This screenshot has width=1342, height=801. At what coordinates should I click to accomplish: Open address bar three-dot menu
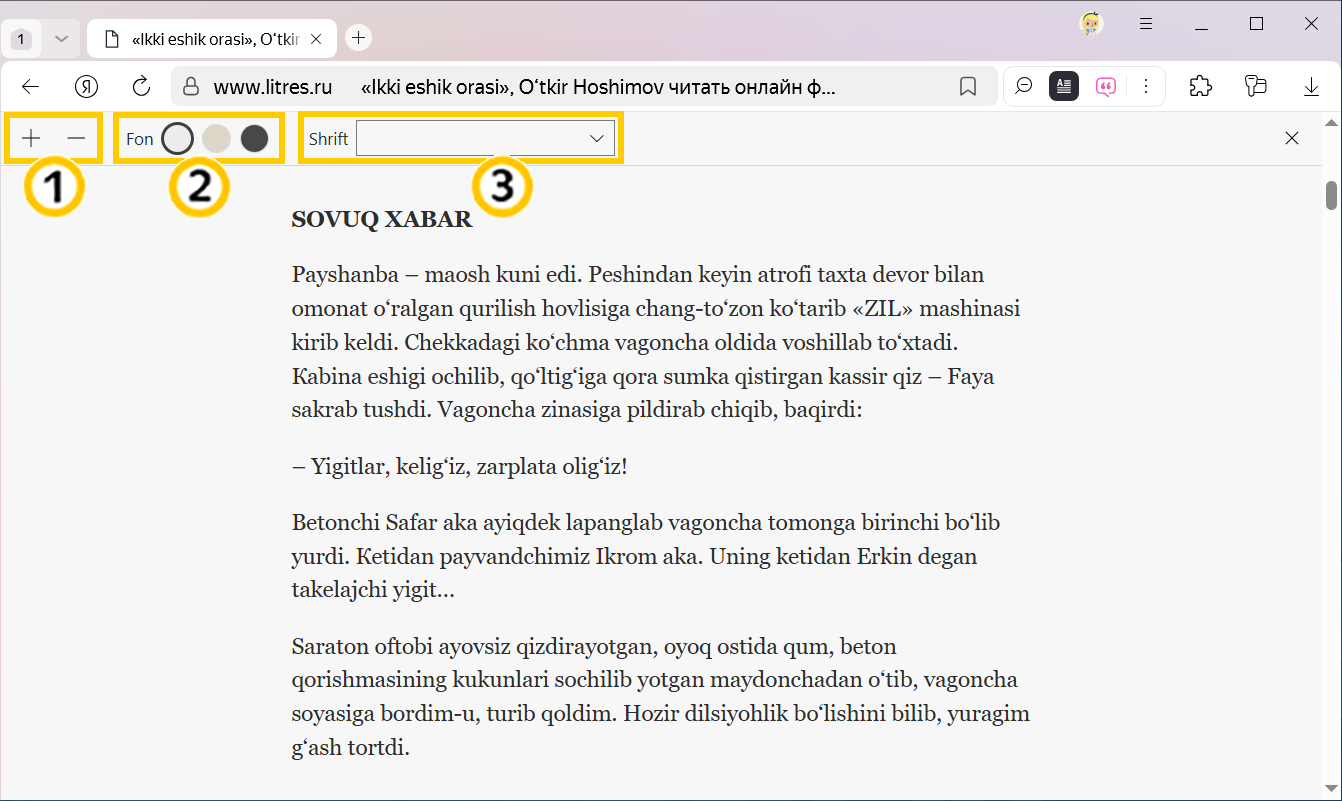1146,86
